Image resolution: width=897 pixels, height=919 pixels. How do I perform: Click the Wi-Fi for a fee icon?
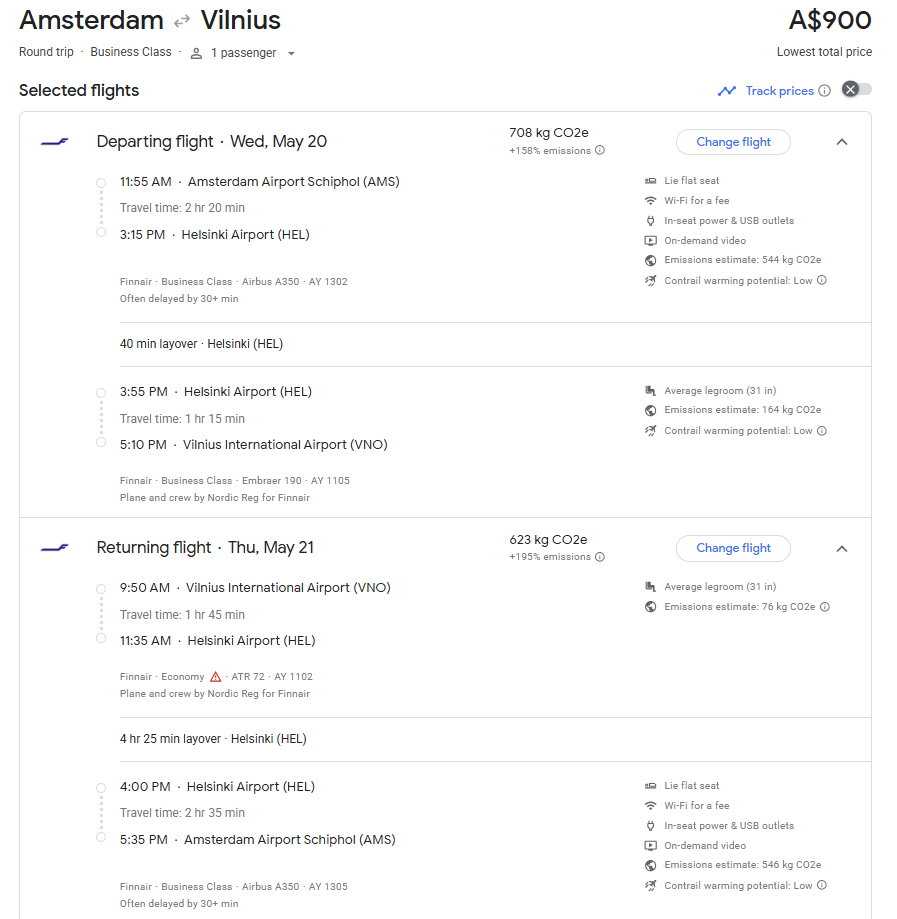(x=649, y=200)
